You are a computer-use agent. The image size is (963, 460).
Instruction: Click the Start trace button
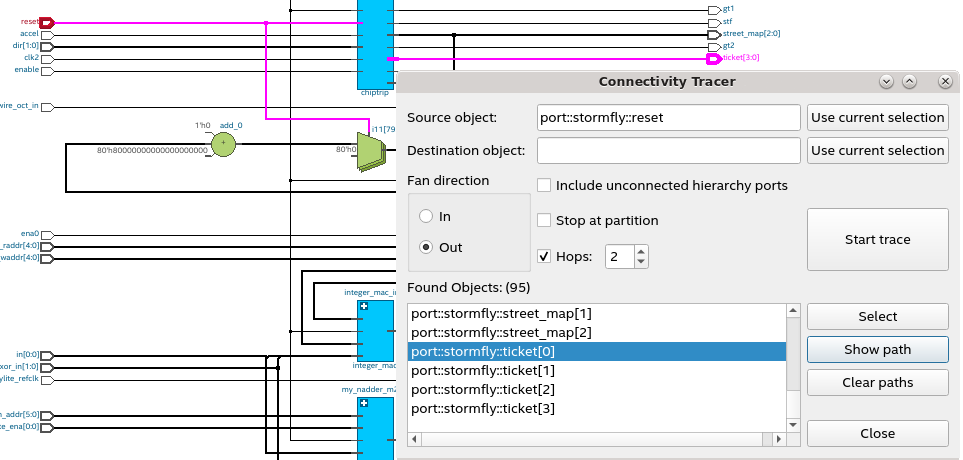click(878, 240)
